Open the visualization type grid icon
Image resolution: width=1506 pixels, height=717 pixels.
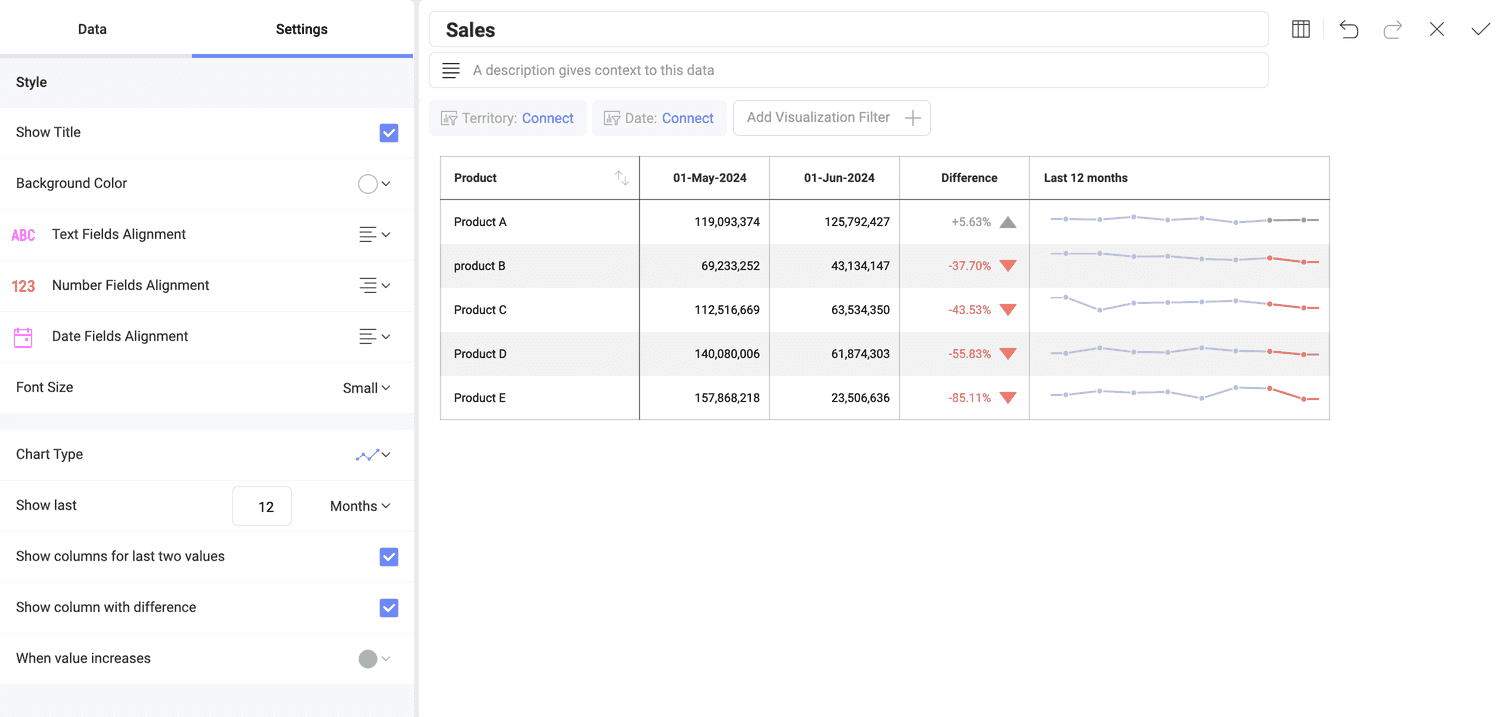(x=1301, y=29)
